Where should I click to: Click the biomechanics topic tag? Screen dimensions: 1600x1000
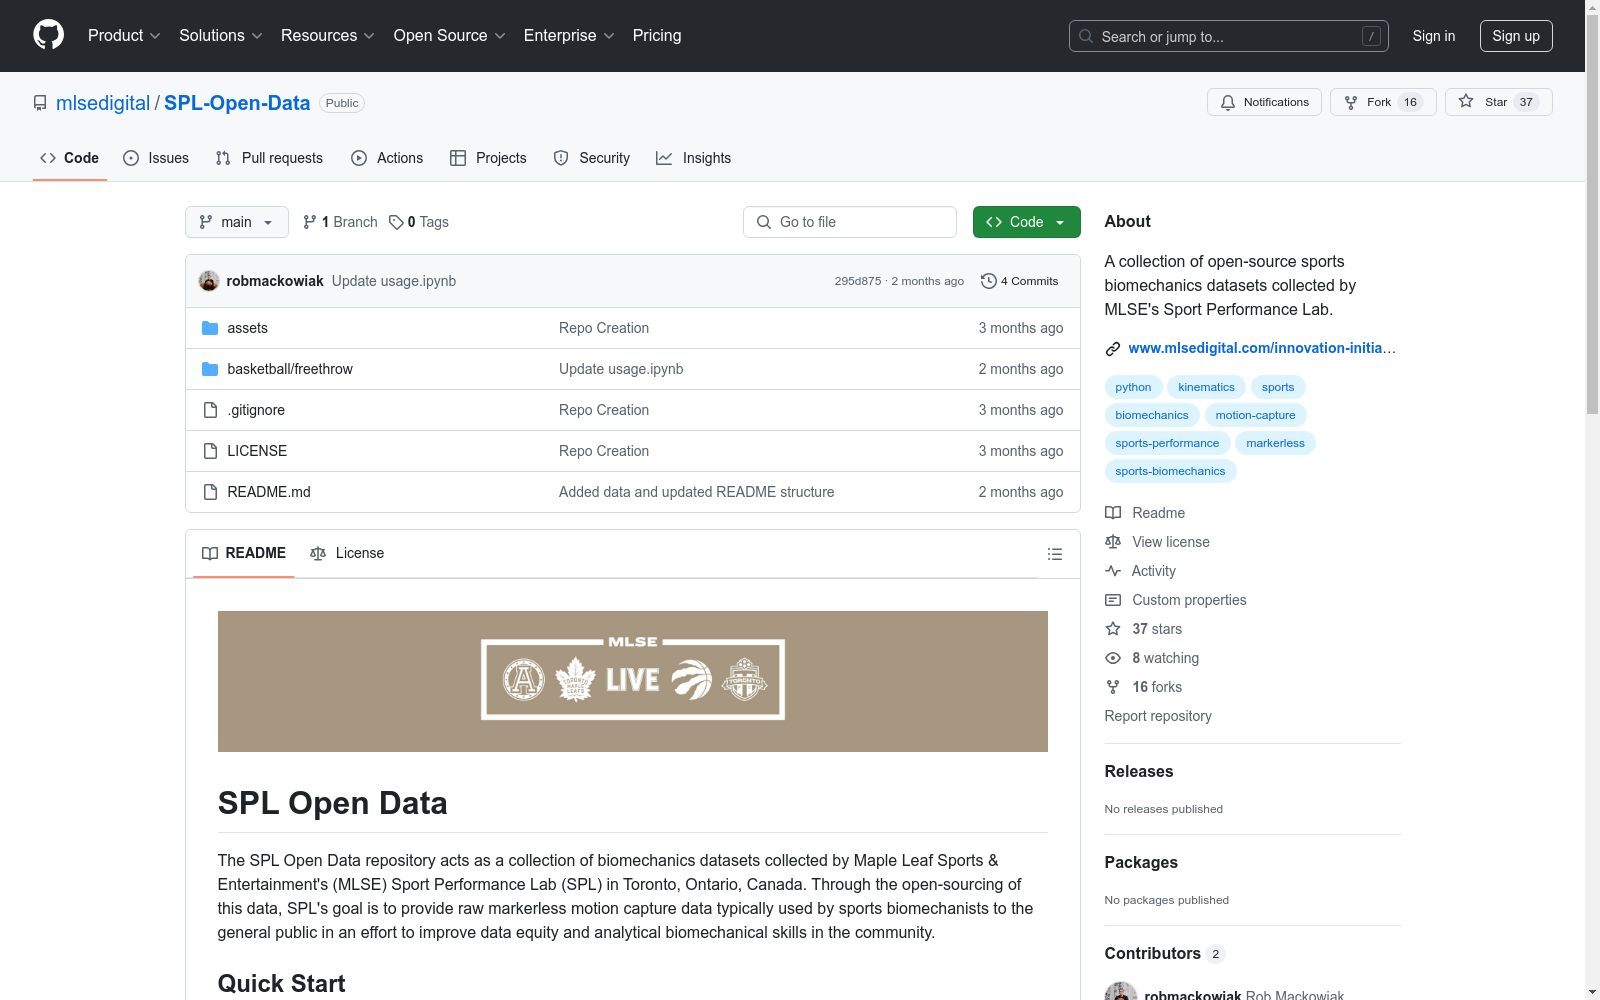coord(1152,415)
